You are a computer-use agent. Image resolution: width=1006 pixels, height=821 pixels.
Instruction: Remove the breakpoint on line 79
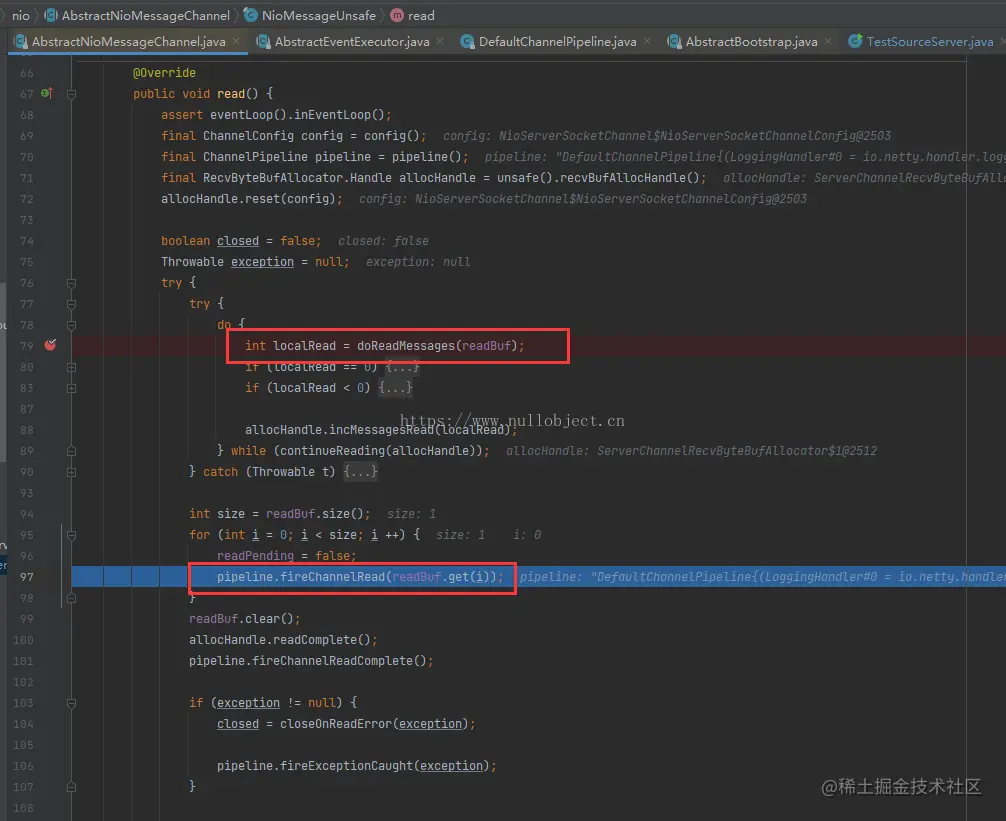coord(50,345)
